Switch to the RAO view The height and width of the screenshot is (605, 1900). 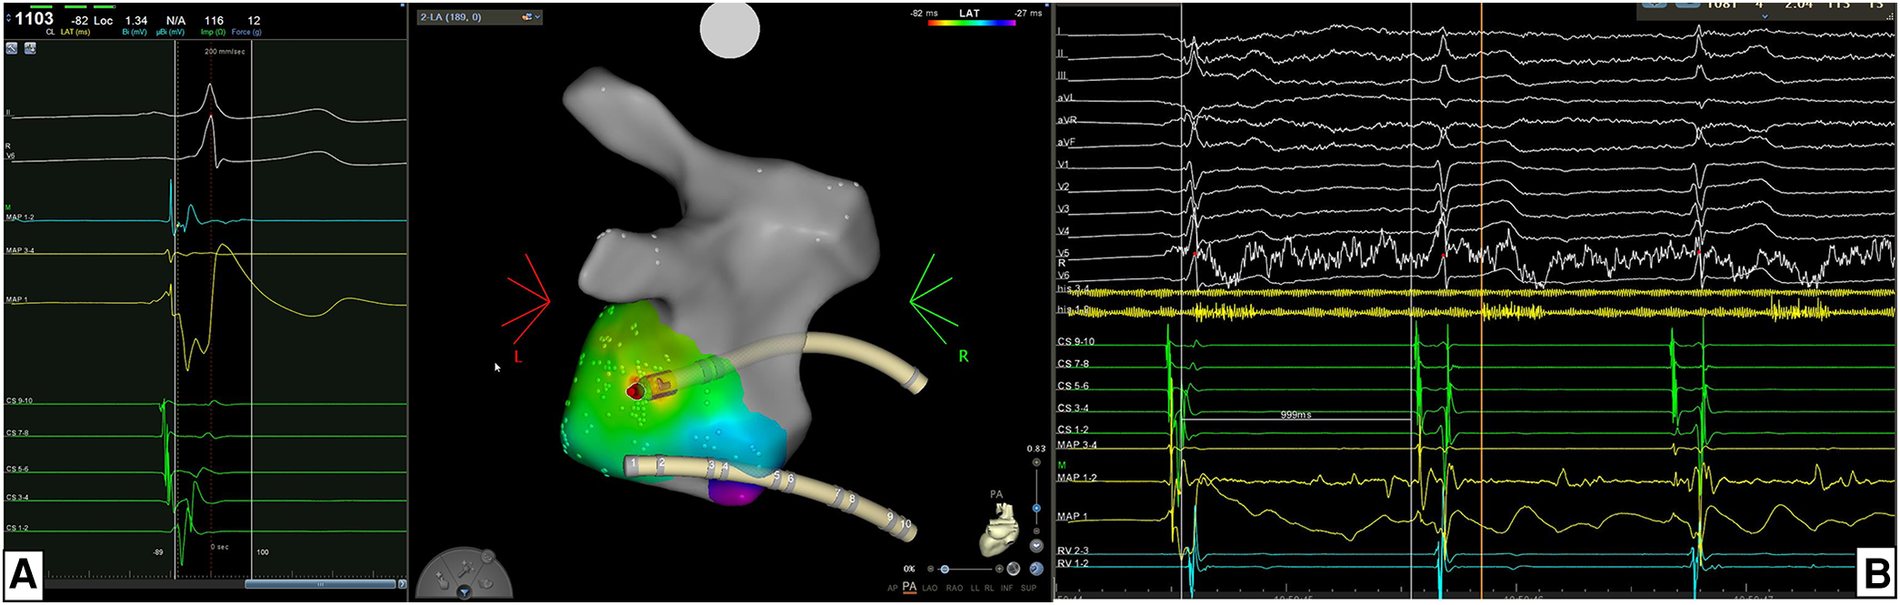click(x=954, y=588)
